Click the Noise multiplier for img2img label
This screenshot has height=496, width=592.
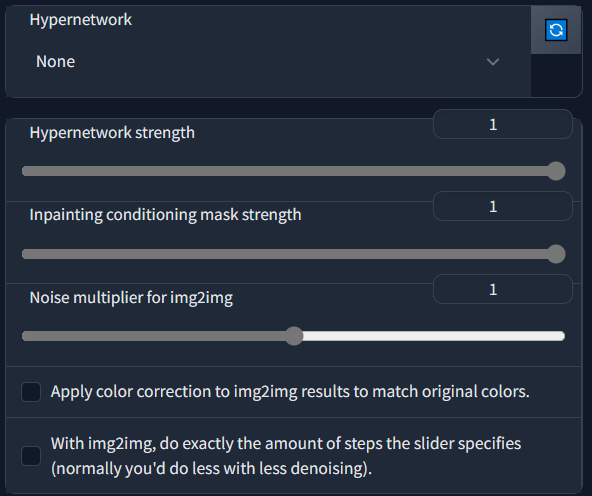(x=131, y=298)
